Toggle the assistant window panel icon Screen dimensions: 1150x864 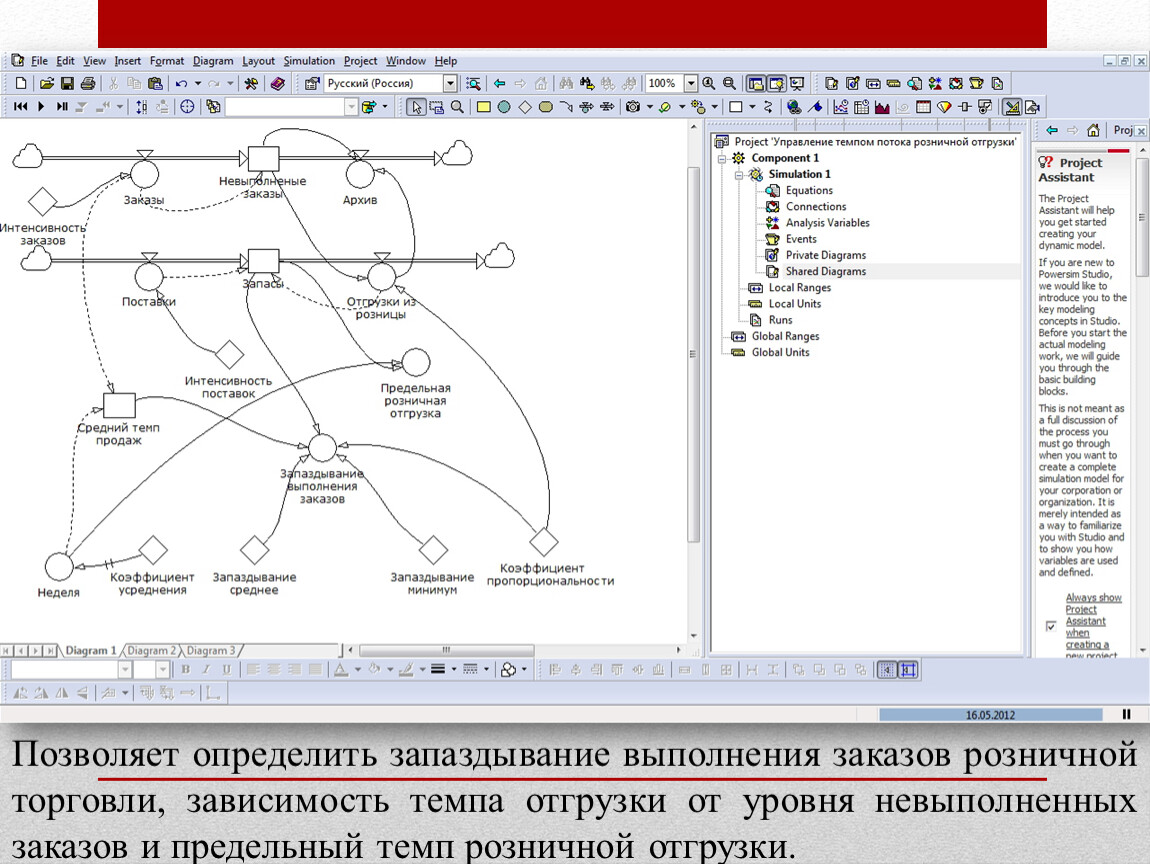coord(776,84)
